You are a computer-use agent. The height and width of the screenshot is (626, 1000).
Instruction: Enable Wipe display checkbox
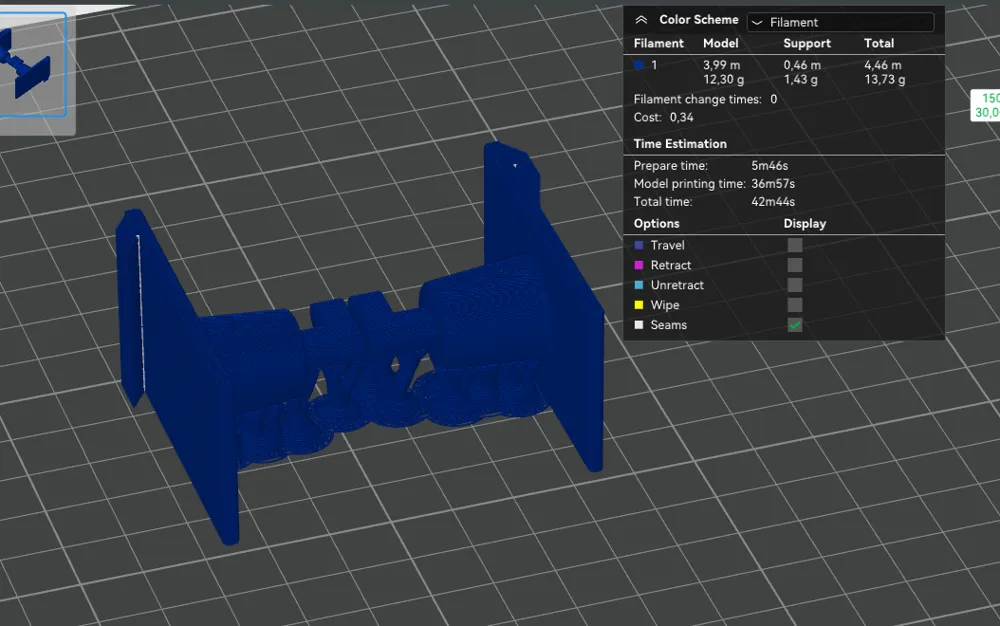[795, 305]
